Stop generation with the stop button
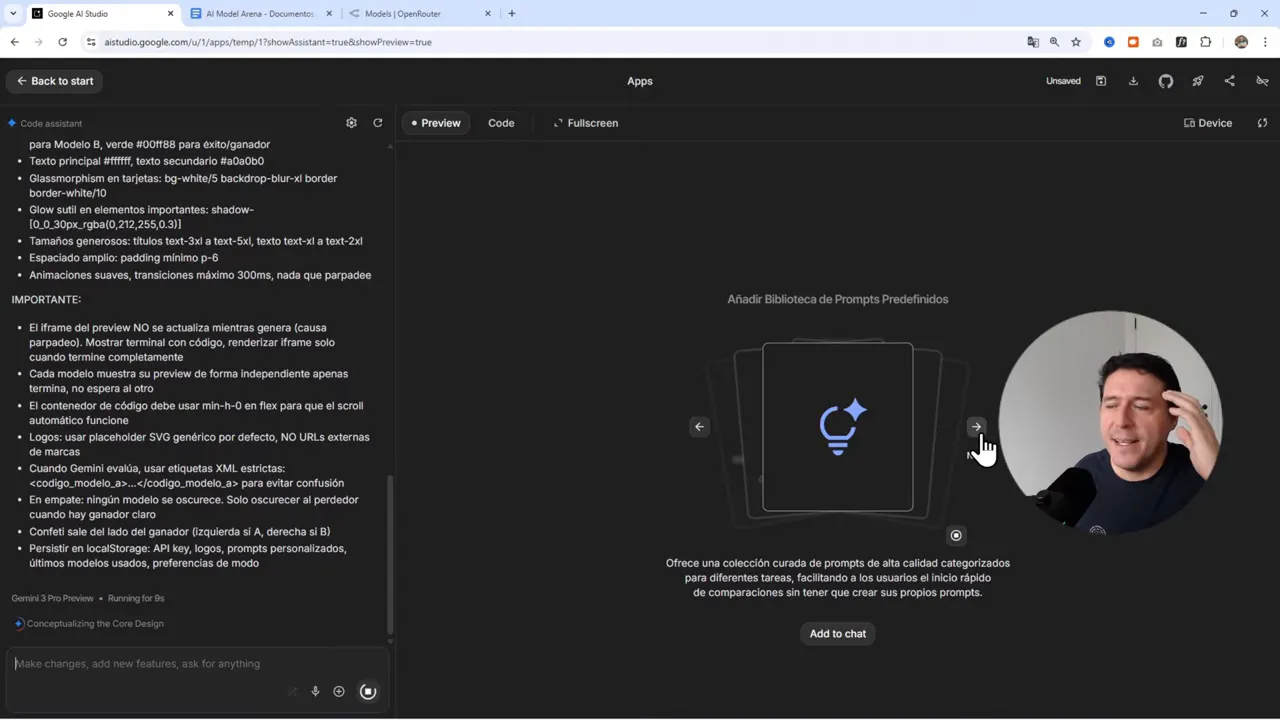This screenshot has width=1280, height=720. coord(368,691)
